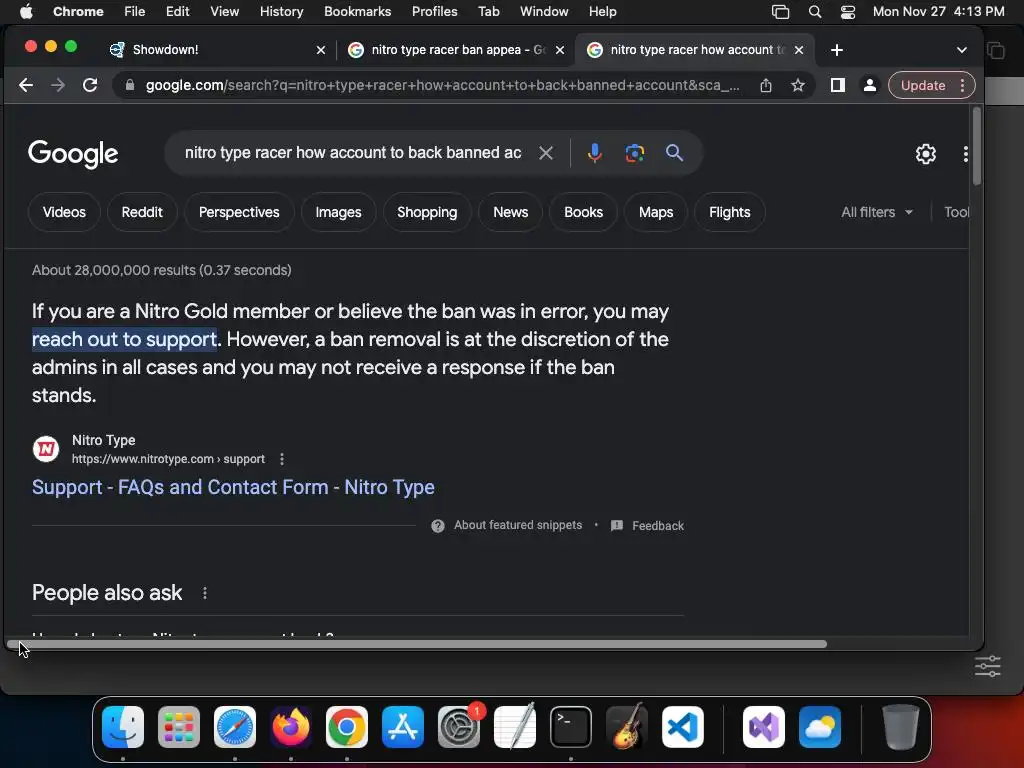The image size is (1024, 768).
Task: Click sliders icon in background window
Action: 987,667
